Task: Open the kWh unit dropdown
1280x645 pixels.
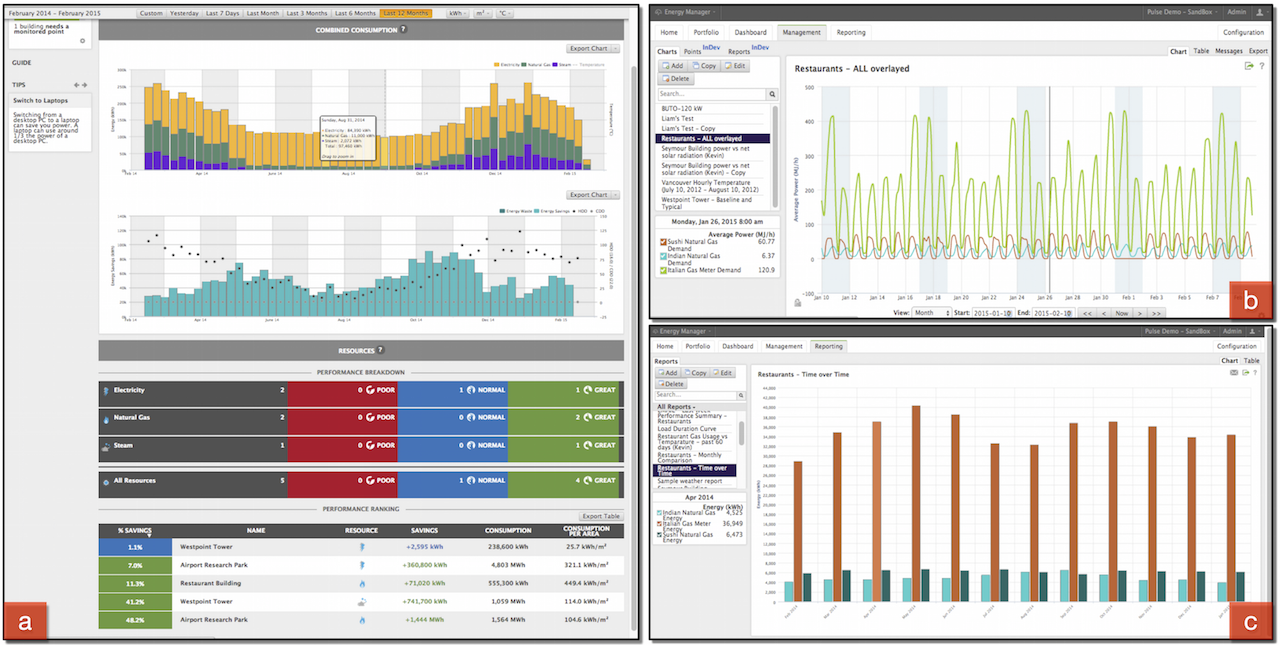Action: (457, 13)
